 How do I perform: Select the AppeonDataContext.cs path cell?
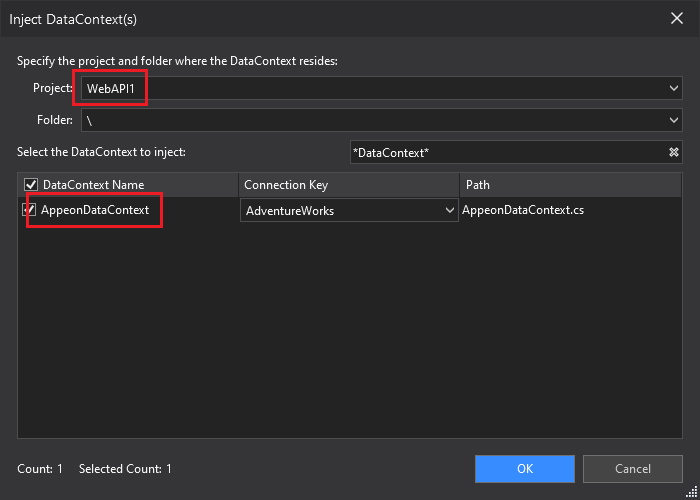pos(523,211)
